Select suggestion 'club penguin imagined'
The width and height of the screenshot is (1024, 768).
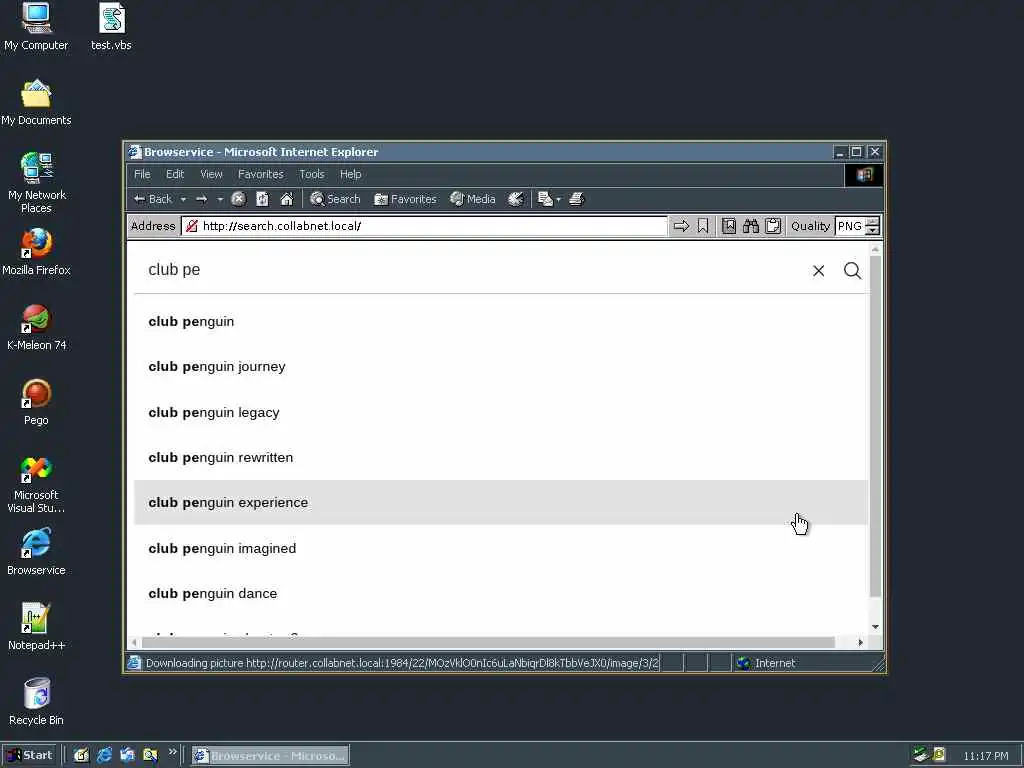click(x=501, y=548)
